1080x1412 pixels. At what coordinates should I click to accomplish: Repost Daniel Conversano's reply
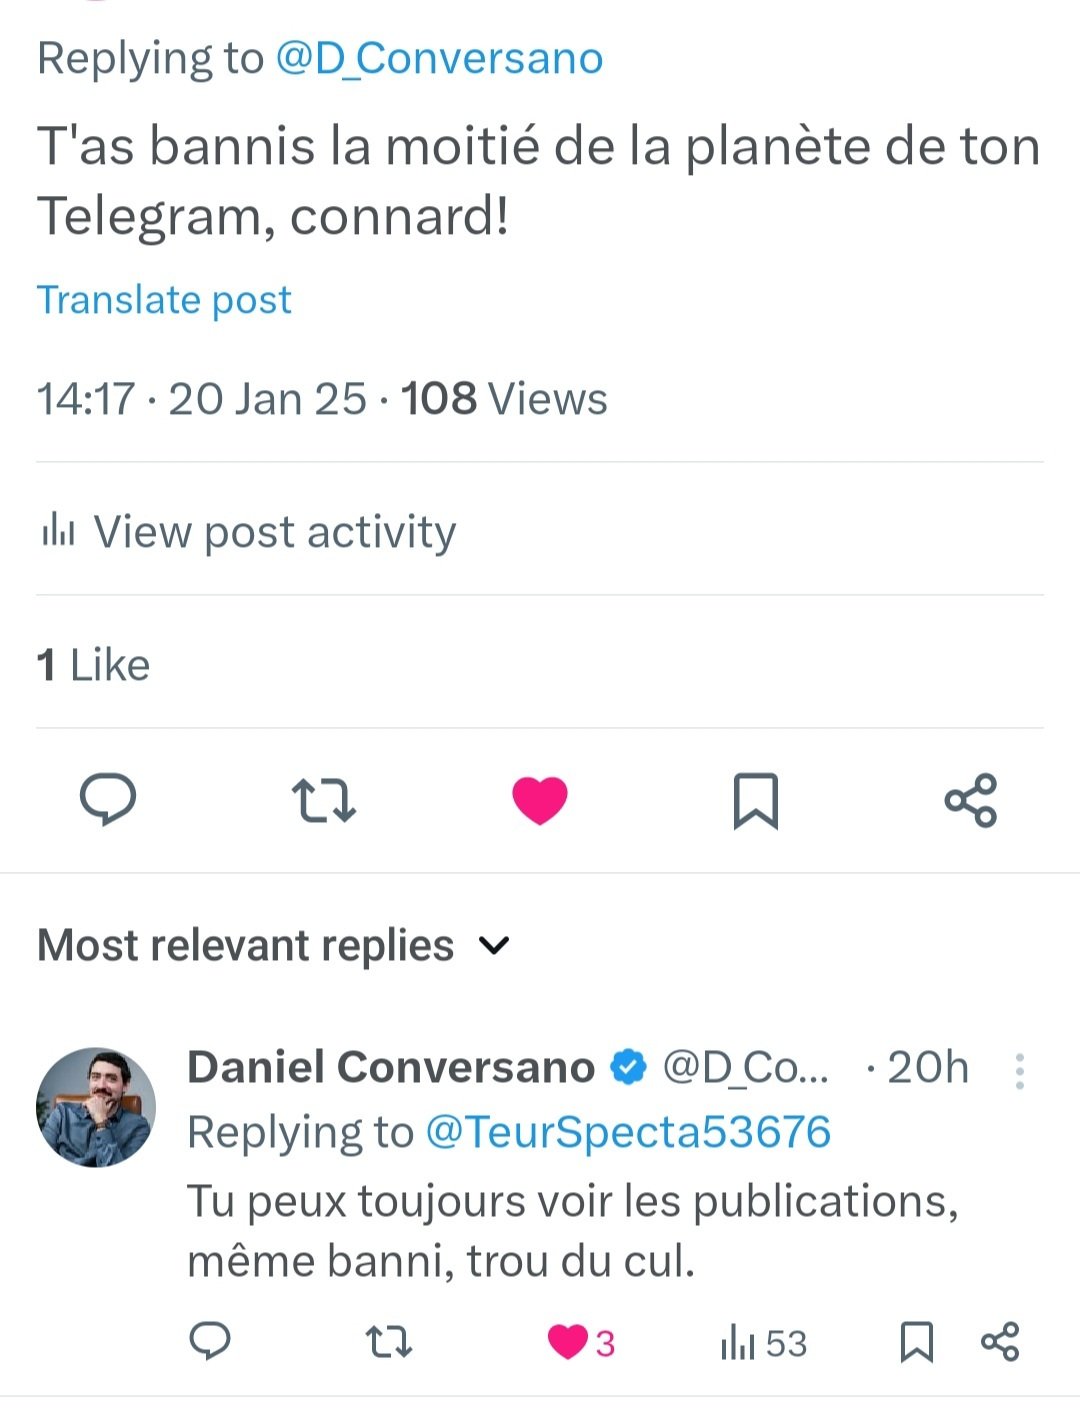[x=389, y=1342]
